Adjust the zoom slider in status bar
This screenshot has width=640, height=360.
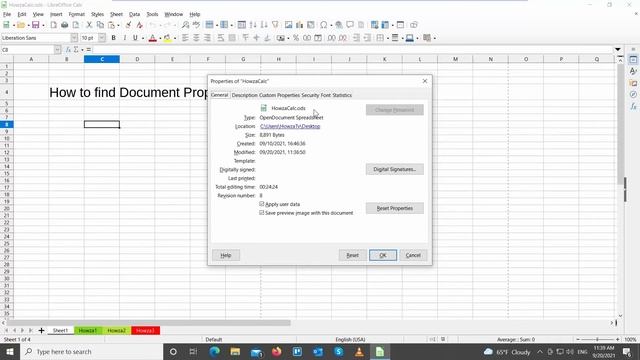coord(597,339)
